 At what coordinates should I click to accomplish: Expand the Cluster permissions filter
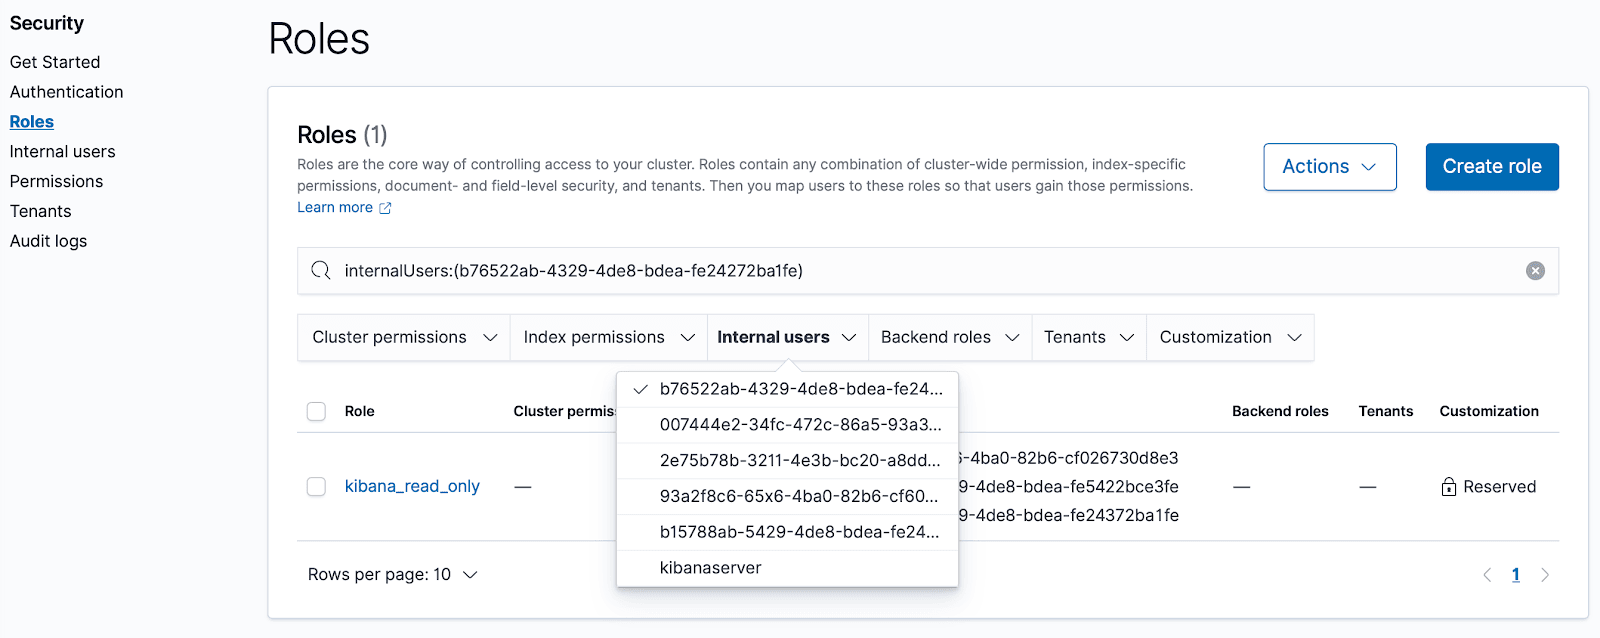(x=404, y=337)
